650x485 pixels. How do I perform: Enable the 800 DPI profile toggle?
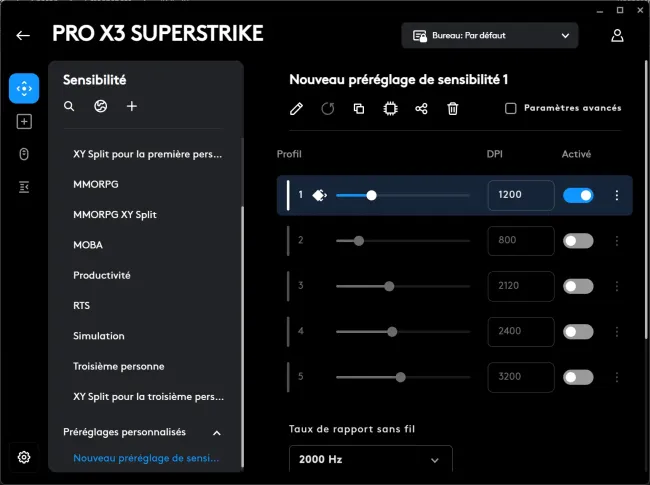coord(578,241)
